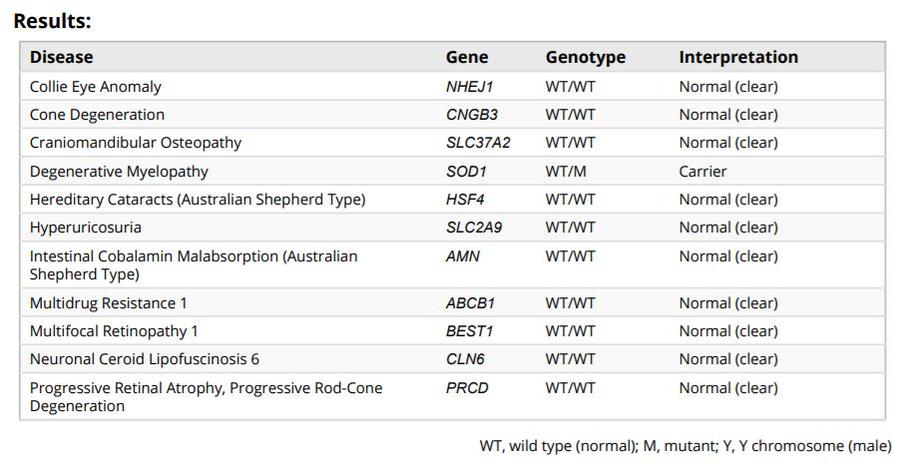Click the Interpretation column header

click(738, 57)
